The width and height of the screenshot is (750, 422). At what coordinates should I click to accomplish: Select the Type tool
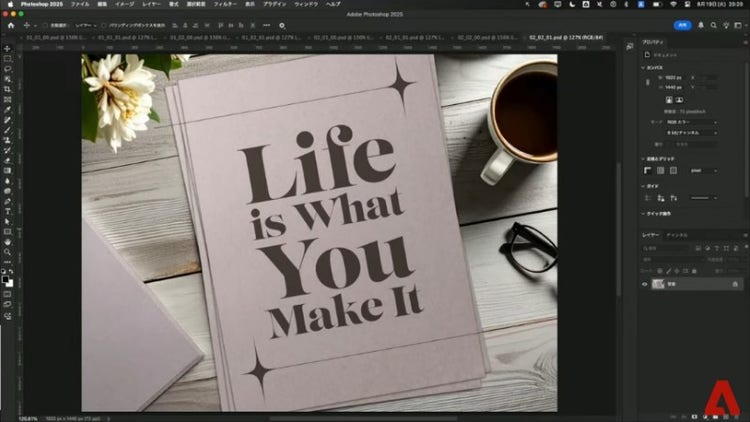tap(7, 211)
